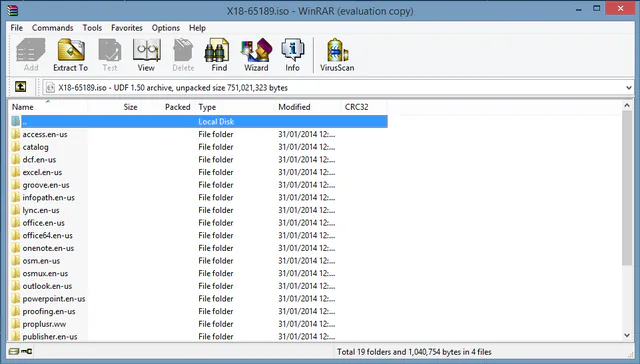Select the groove.en-us folder icon
The image size is (640, 364).
pyautogui.click(x=16, y=185)
